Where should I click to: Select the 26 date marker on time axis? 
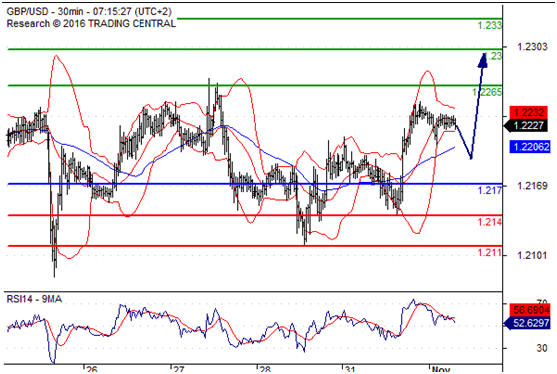pos(92,370)
